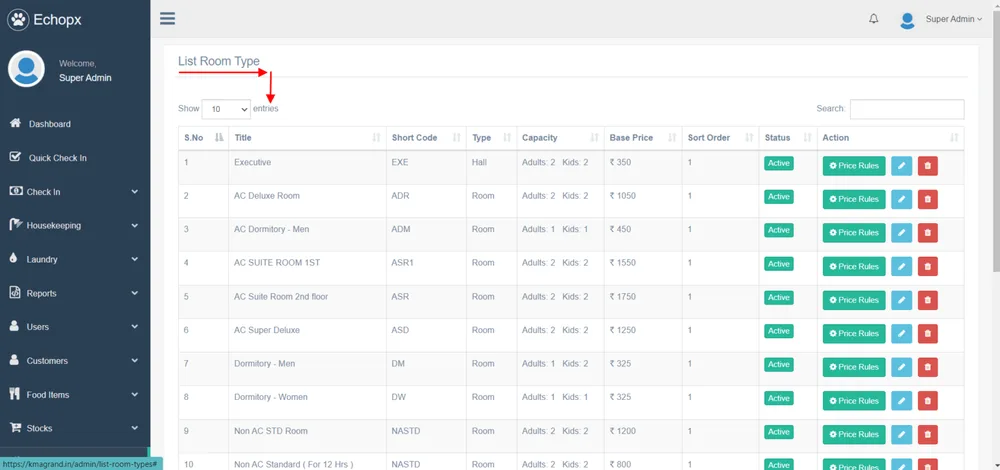This screenshot has height=470, width=1000.
Task: Expand the Reports sidebar menu
Action: pyautogui.click(x=75, y=293)
